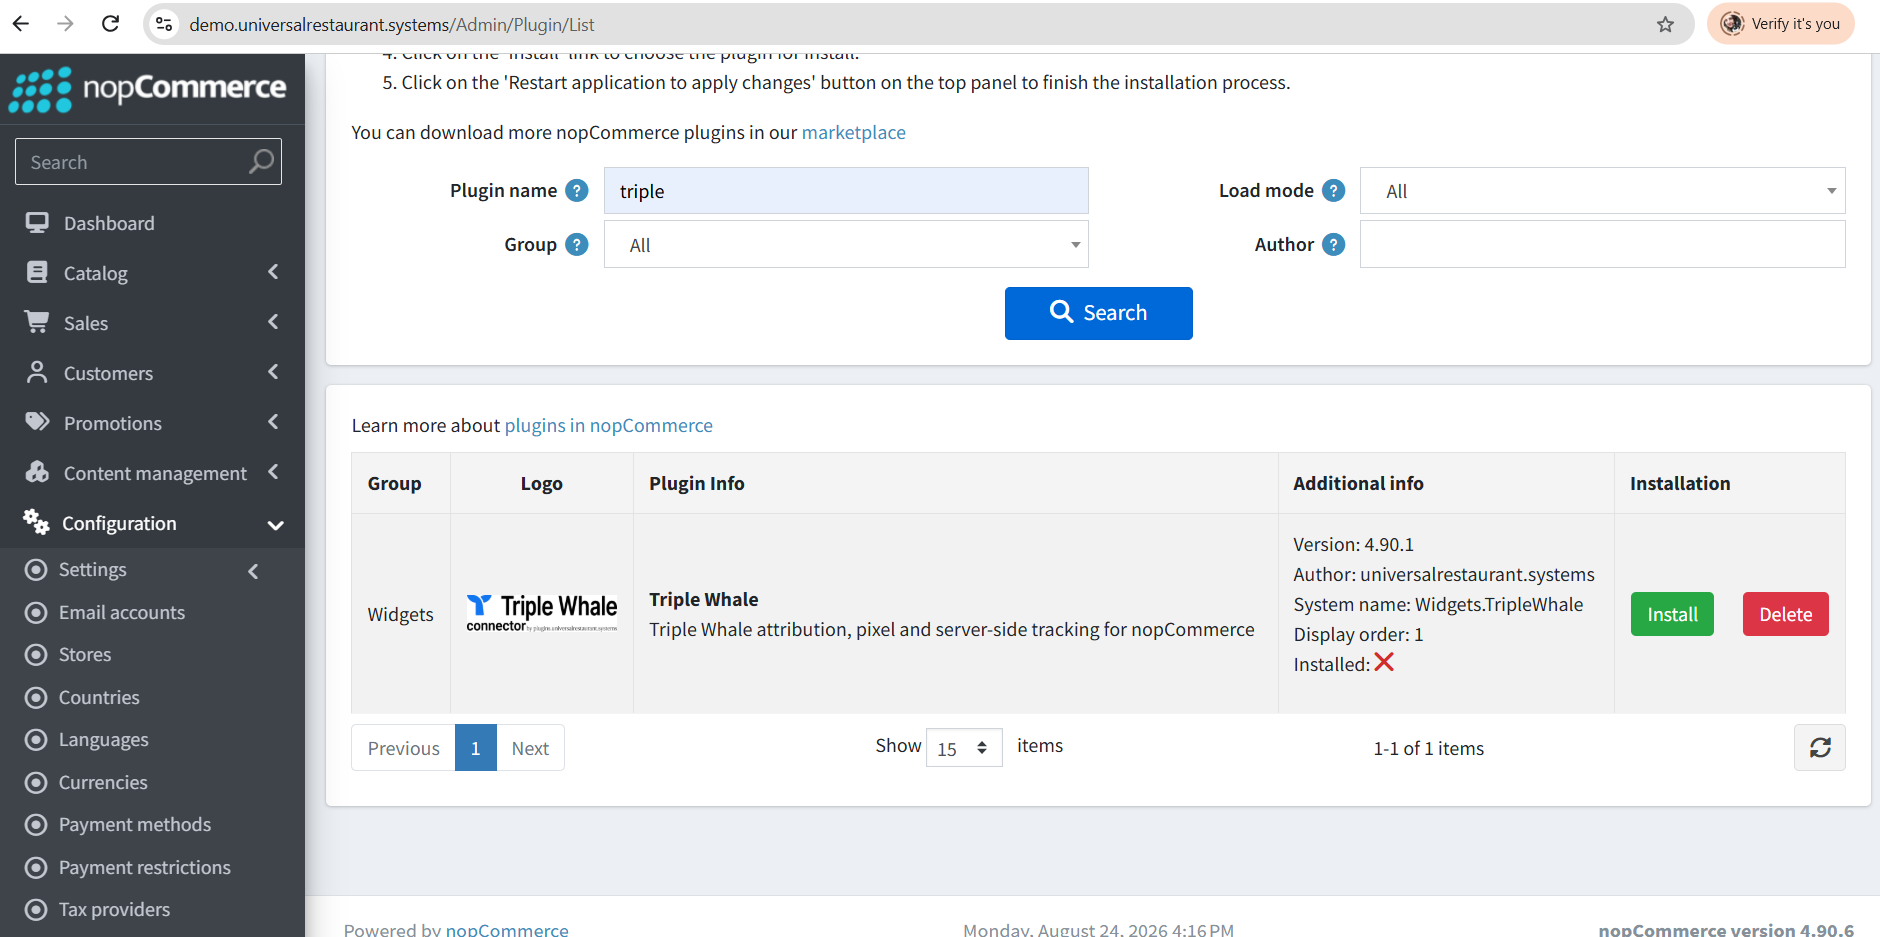The image size is (1880, 937).
Task: Bookmark this page with star icon
Action: coord(1665,24)
